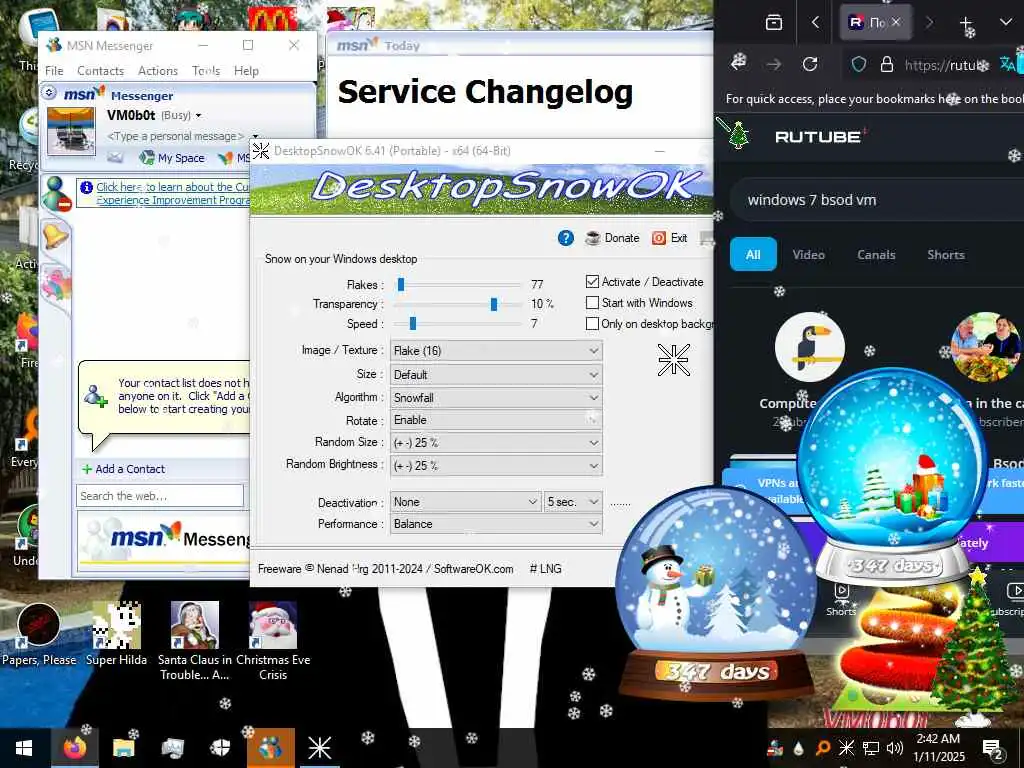Click the Donate label in DesktopSnowOK
Image resolution: width=1024 pixels, height=768 pixels.
pyautogui.click(x=622, y=238)
